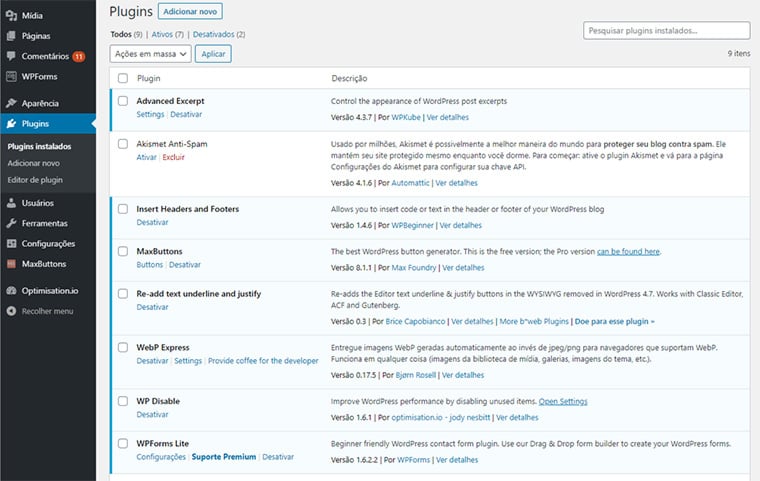Check the Advanced Excerpt plugin checkbox
Image resolution: width=760 pixels, height=481 pixels.
tap(123, 101)
